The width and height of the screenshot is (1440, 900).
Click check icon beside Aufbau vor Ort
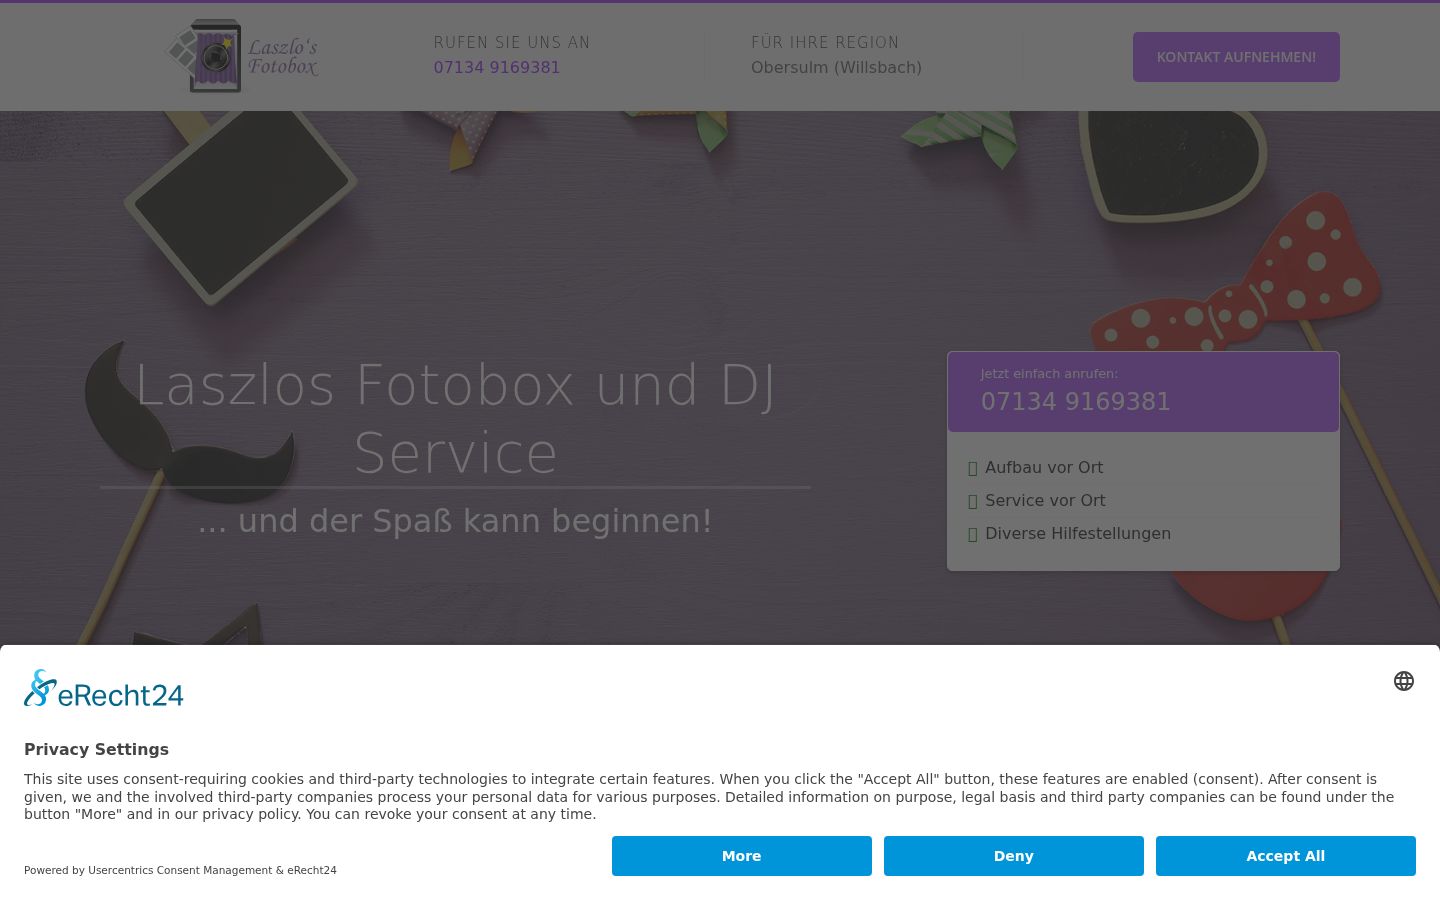[973, 468]
